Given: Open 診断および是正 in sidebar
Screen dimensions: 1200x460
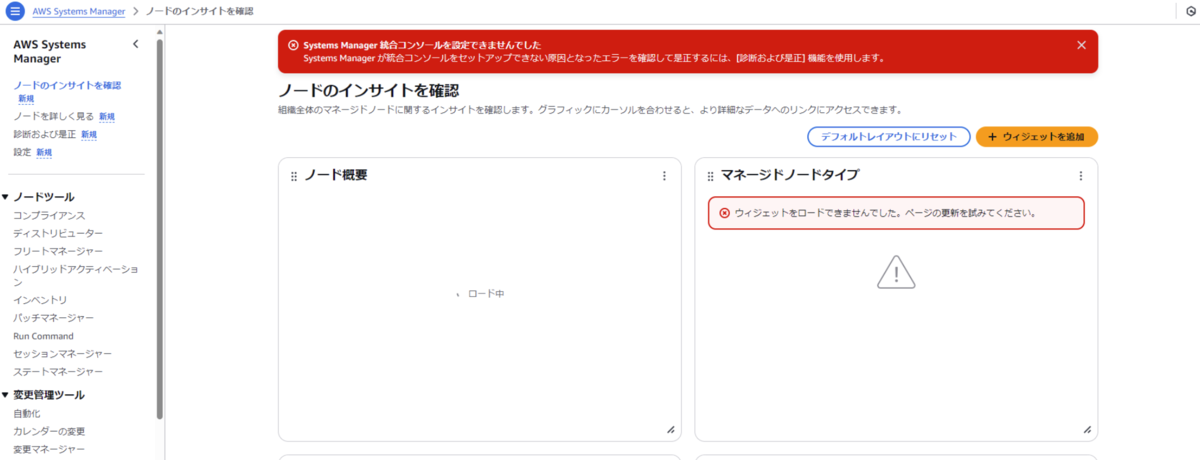Looking at the screenshot, I should point(44,134).
